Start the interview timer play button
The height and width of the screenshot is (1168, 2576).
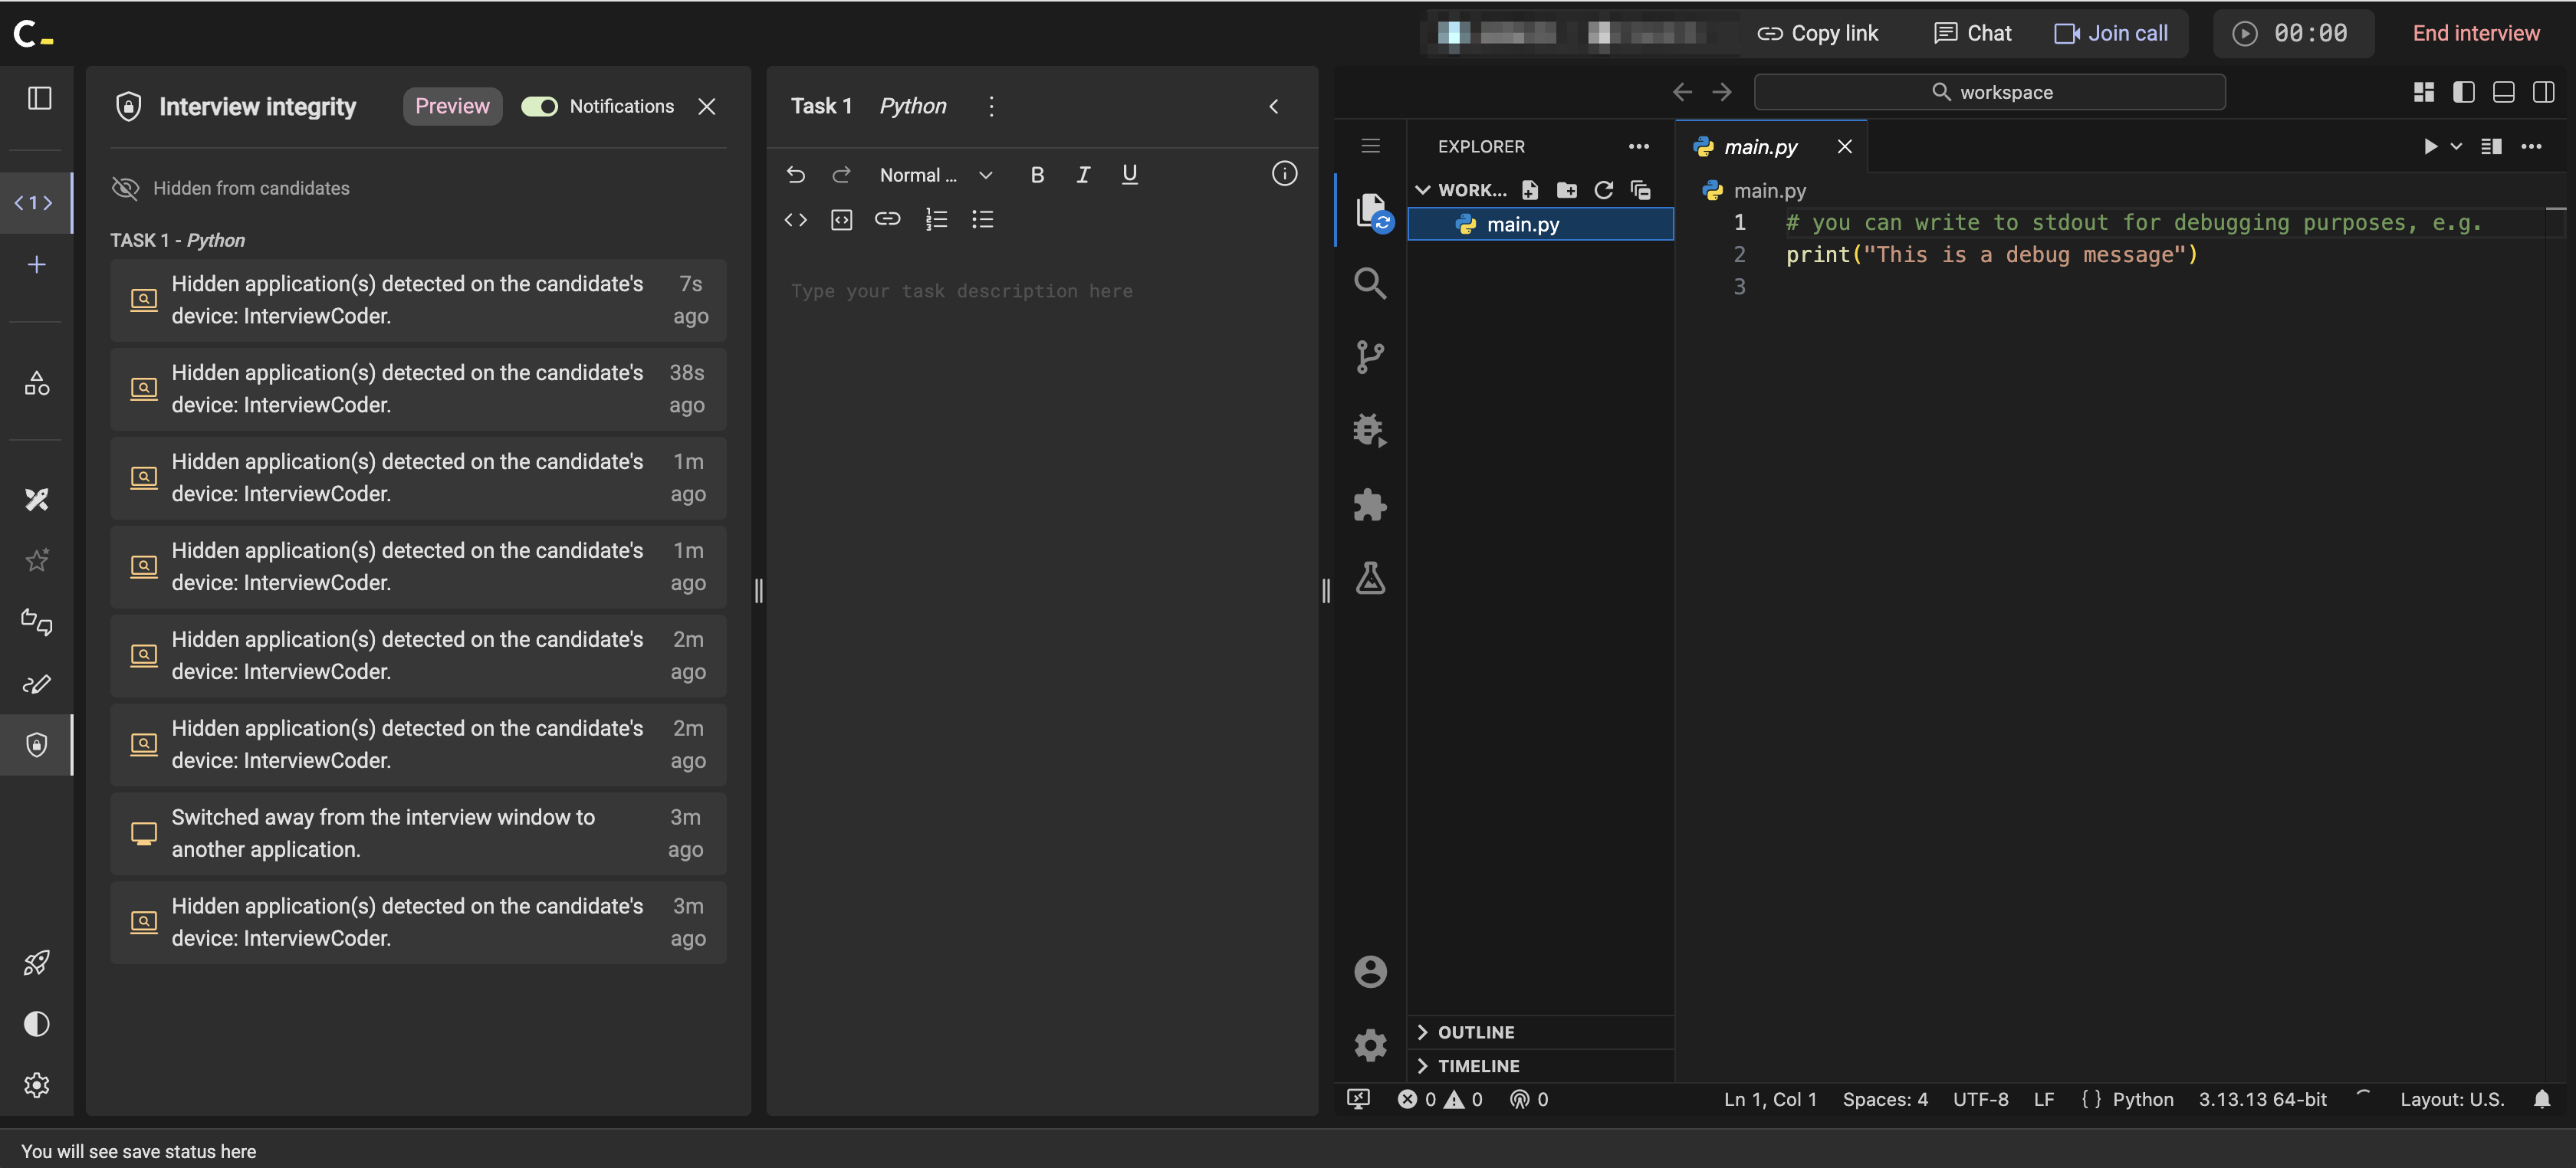(2244, 33)
